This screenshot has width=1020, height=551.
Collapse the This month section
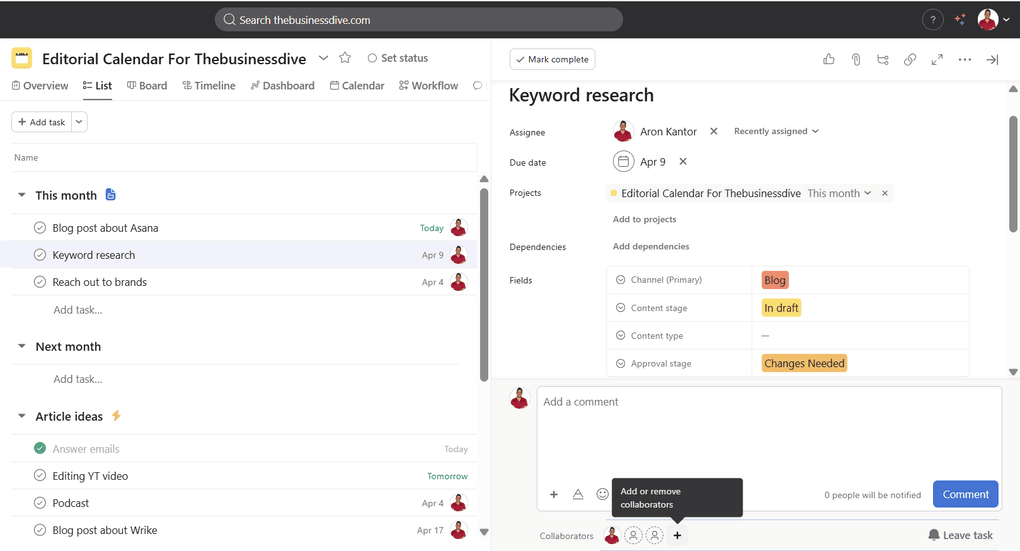pyautogui.click(x=21, y=195)
